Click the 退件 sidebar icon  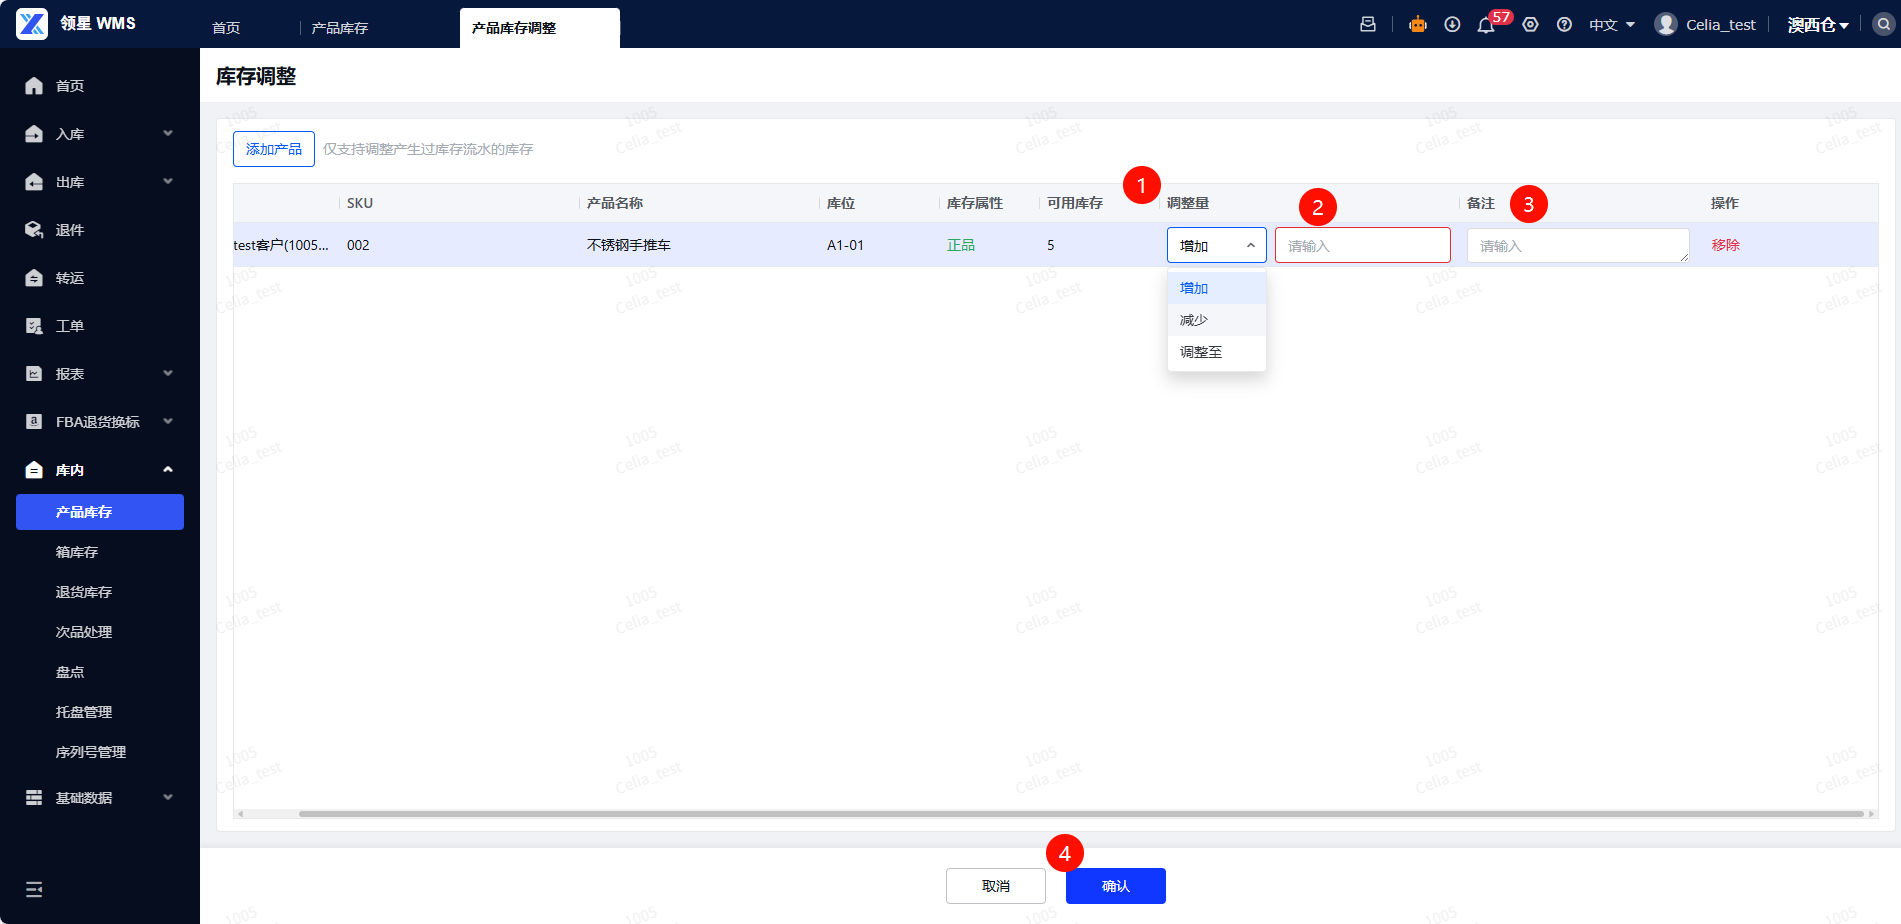[34, 230]
